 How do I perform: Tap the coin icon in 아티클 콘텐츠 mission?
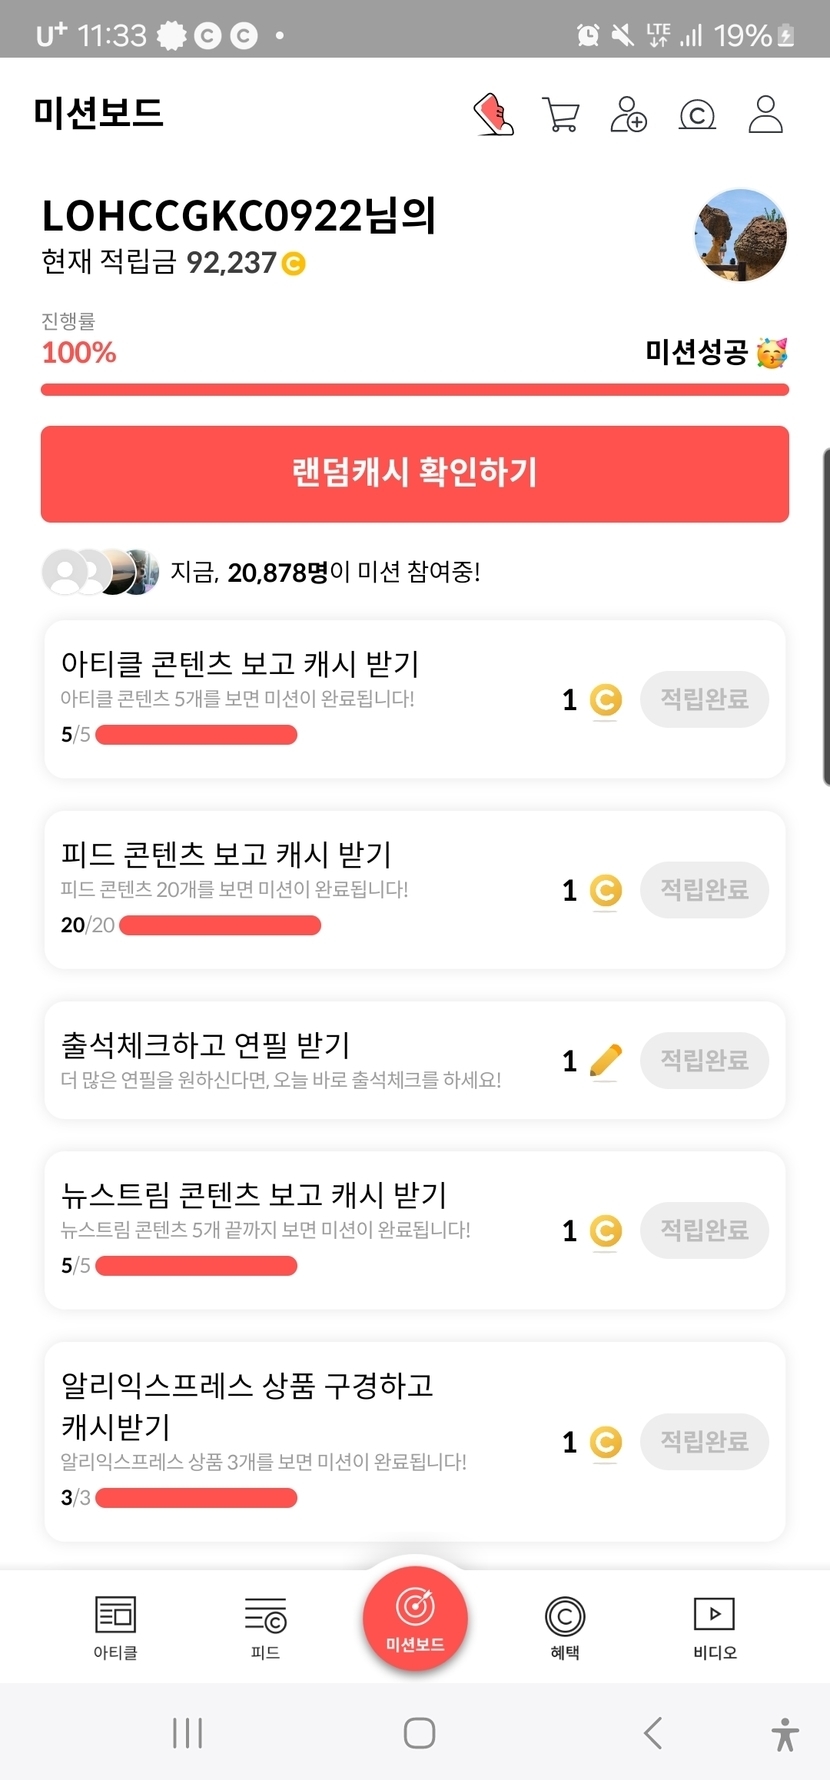(x=605, y=700)
